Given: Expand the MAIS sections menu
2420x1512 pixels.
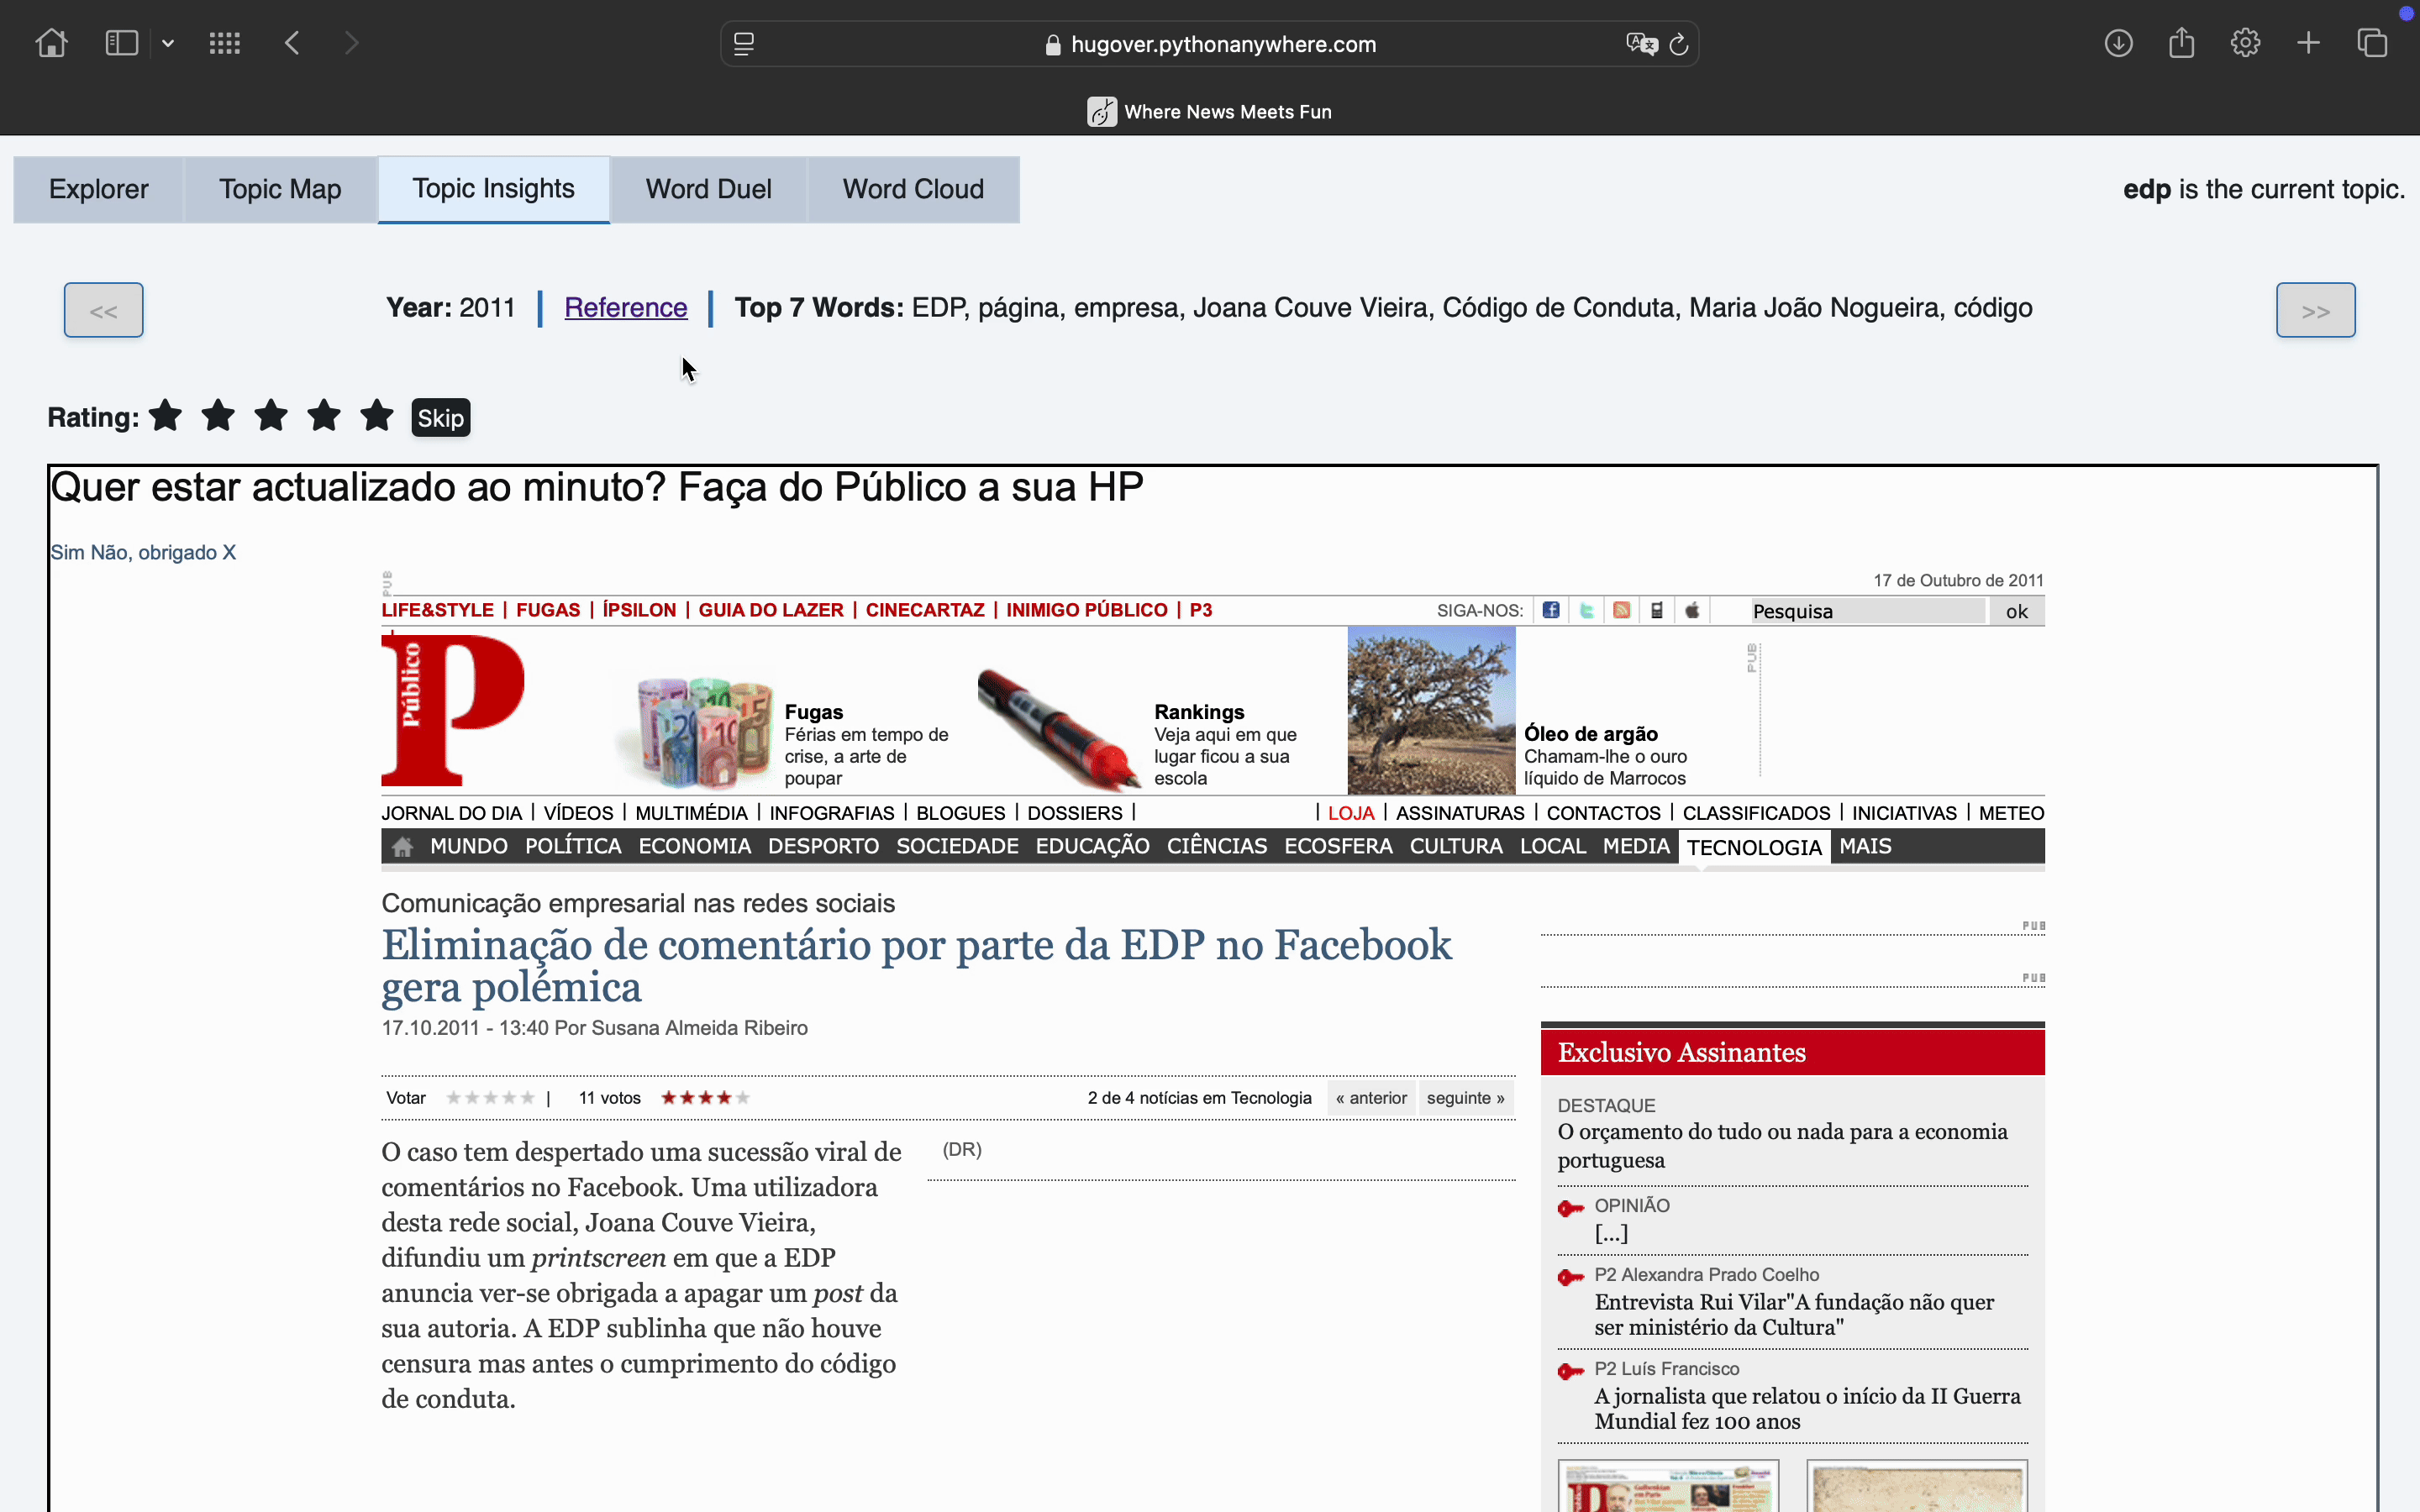Looking at the screenshot, I should click(x=1865, y=846).
